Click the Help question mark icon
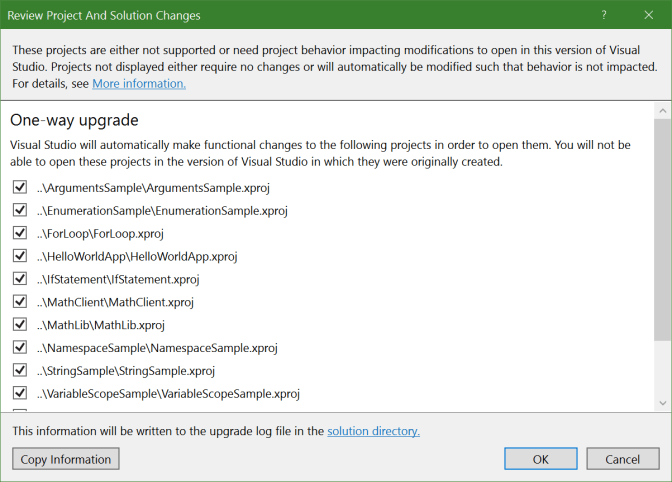This screenshot has width=672, height=482. point(604,16)
